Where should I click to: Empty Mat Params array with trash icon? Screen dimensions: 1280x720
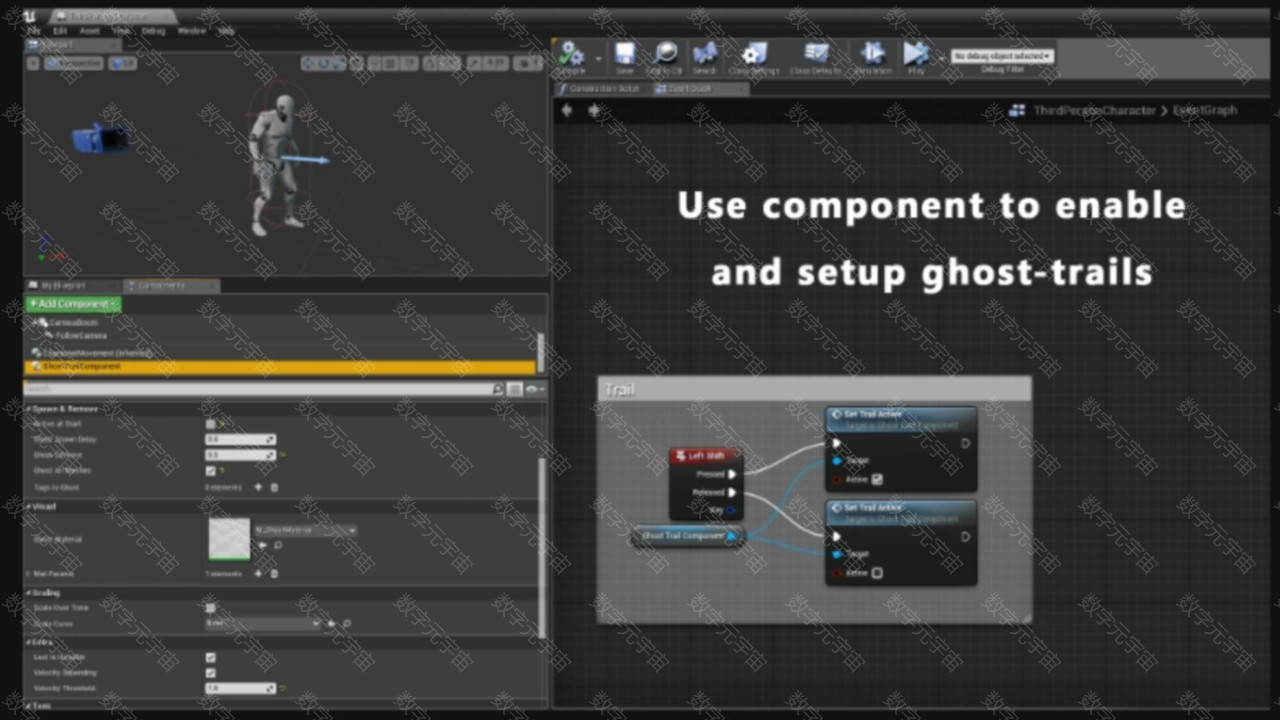(275, 573)
